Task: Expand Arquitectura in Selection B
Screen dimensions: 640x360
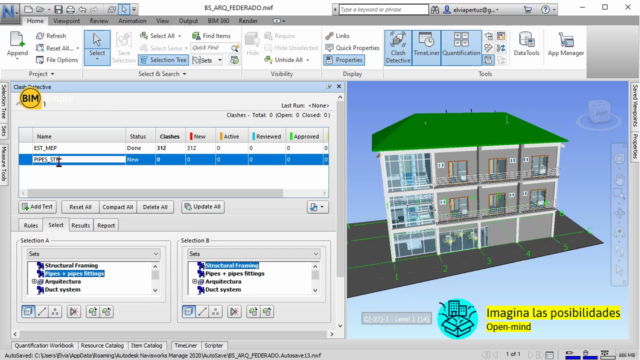Action: pyautogui.click(x=195, y=282)
